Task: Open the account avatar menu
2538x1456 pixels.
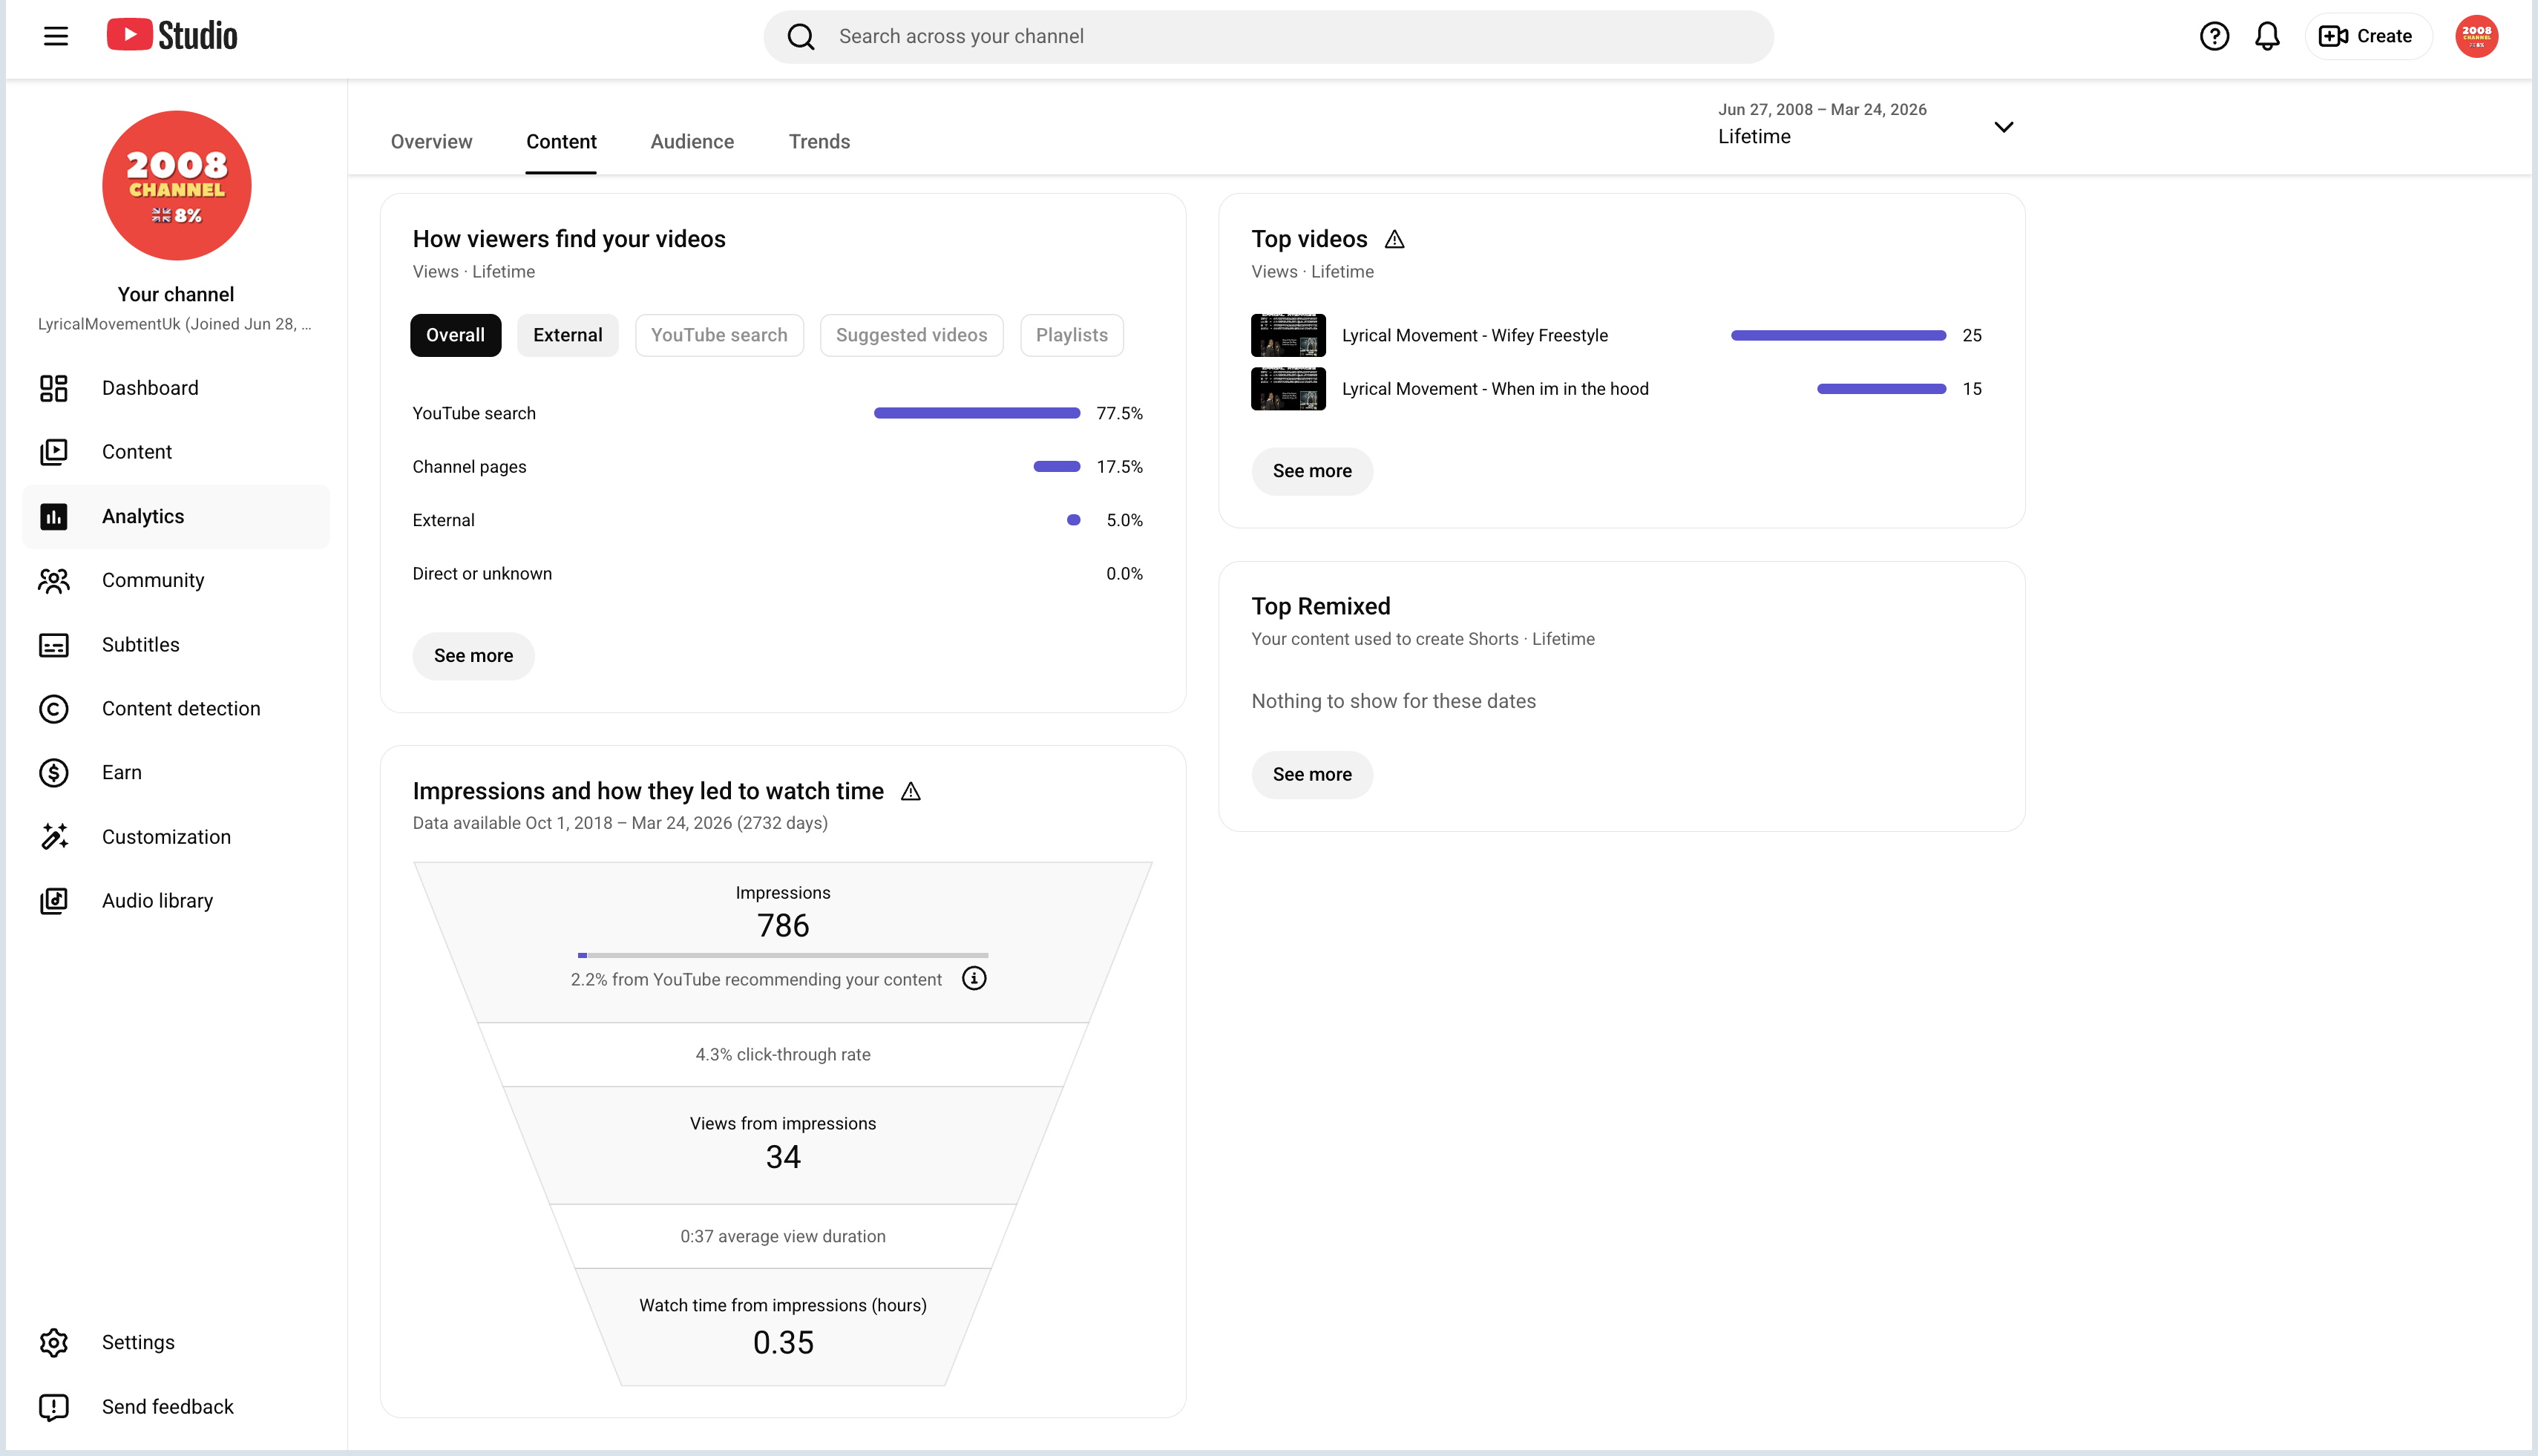Action: (x=2476, y=36)
